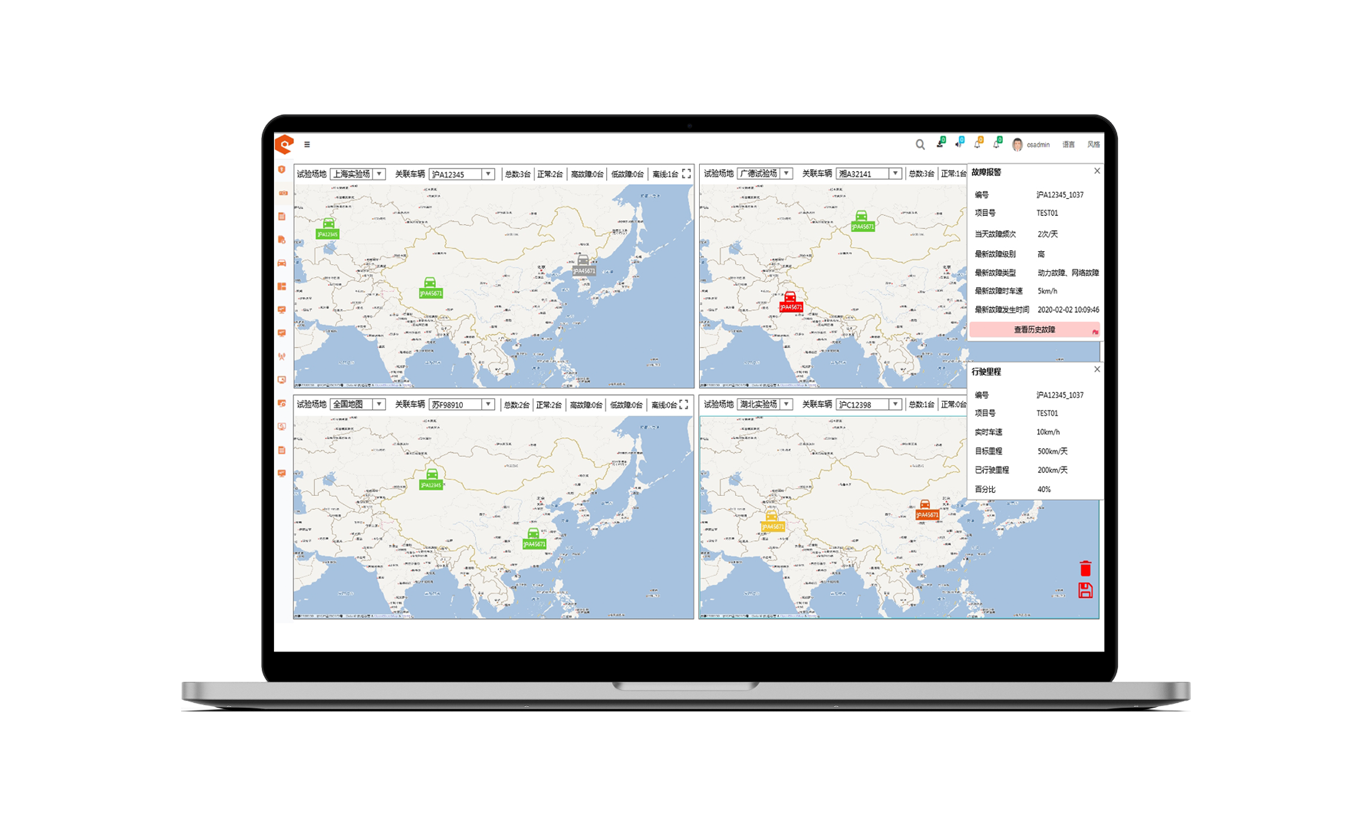1372x826 pixels.
Task: Close the 行驶里程 panel
Action: click(x=1097, y=370)
